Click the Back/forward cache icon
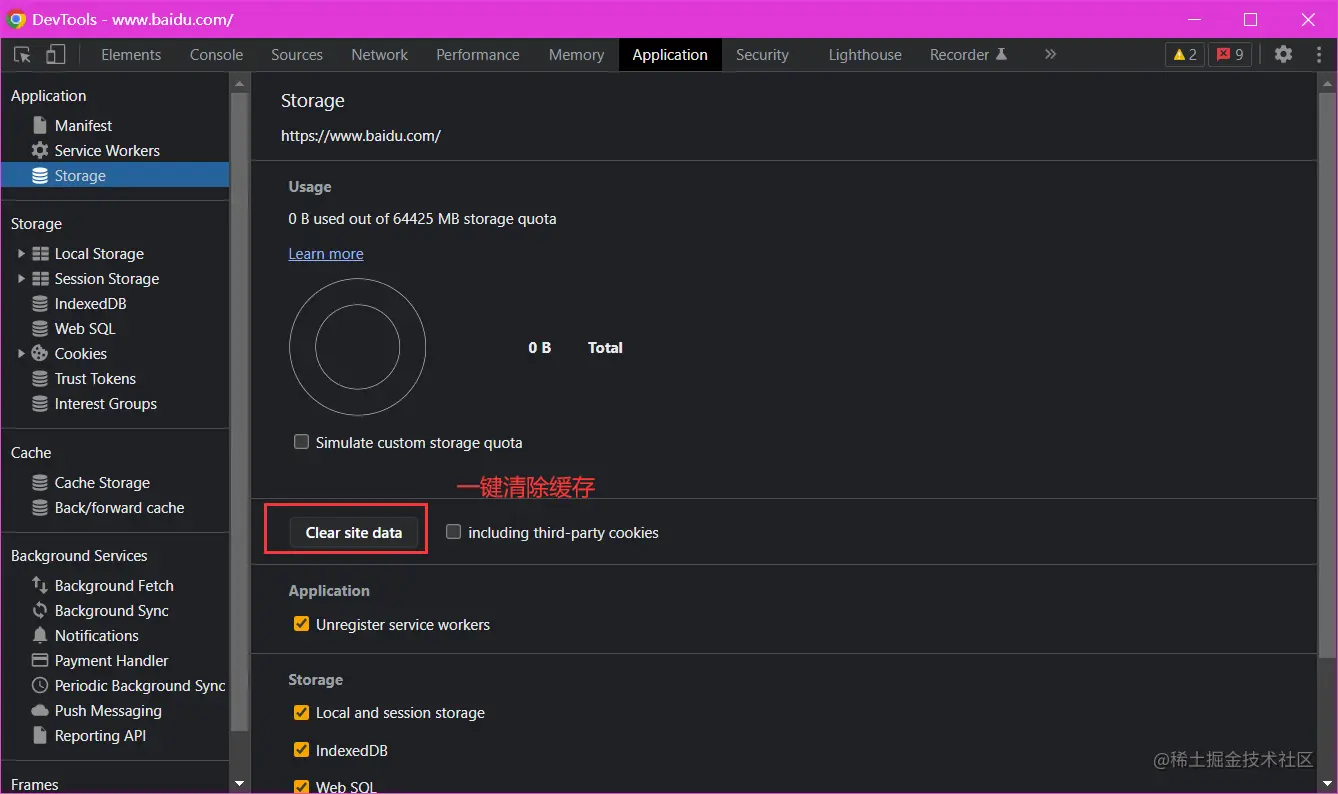 pyautogui.click(x=40, y=508)
